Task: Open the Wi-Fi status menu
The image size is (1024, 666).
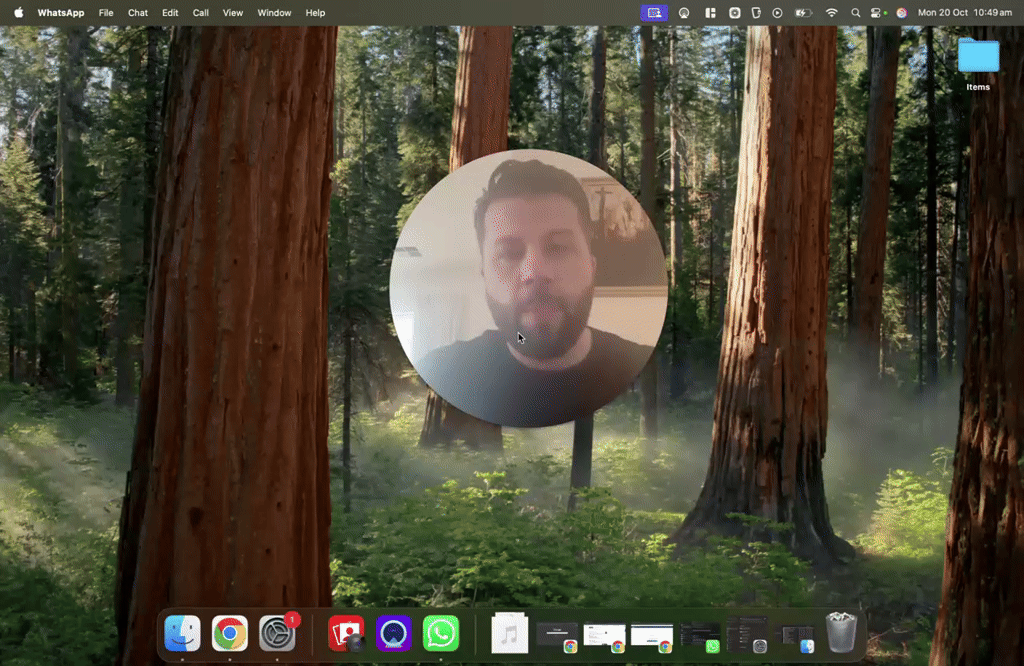Action: (x=831, y=12)
